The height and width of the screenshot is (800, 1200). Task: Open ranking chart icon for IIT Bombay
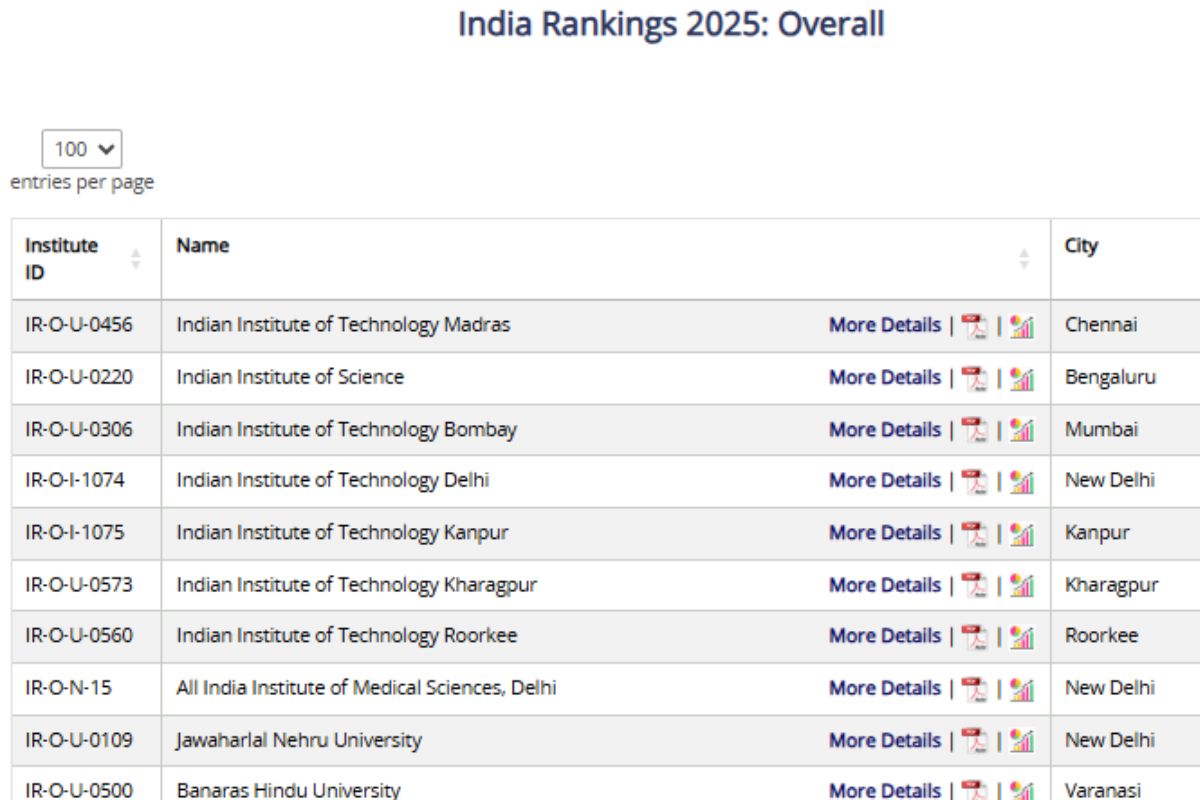[x=1021, y=429]
